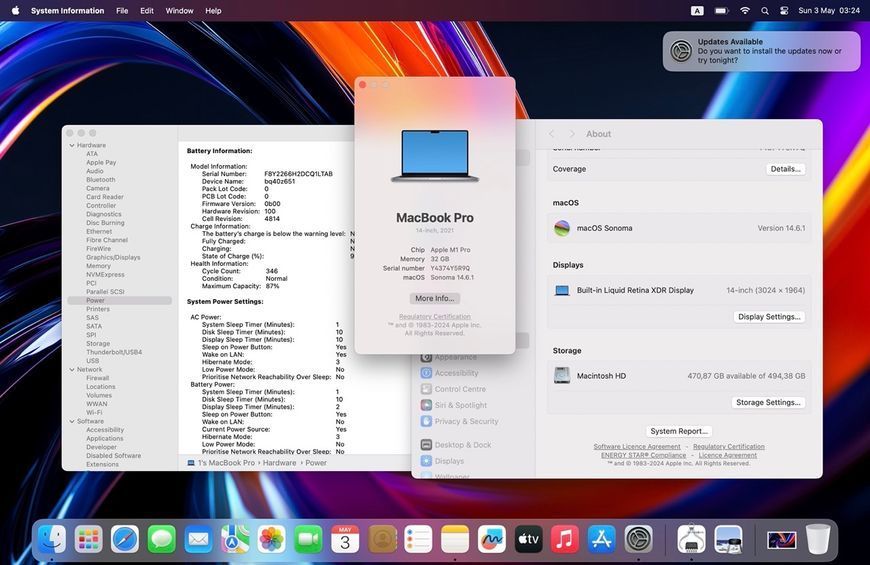Open Messages from the Dock
Viewport: 870px width, 565px height.
[x=162, y=539]
